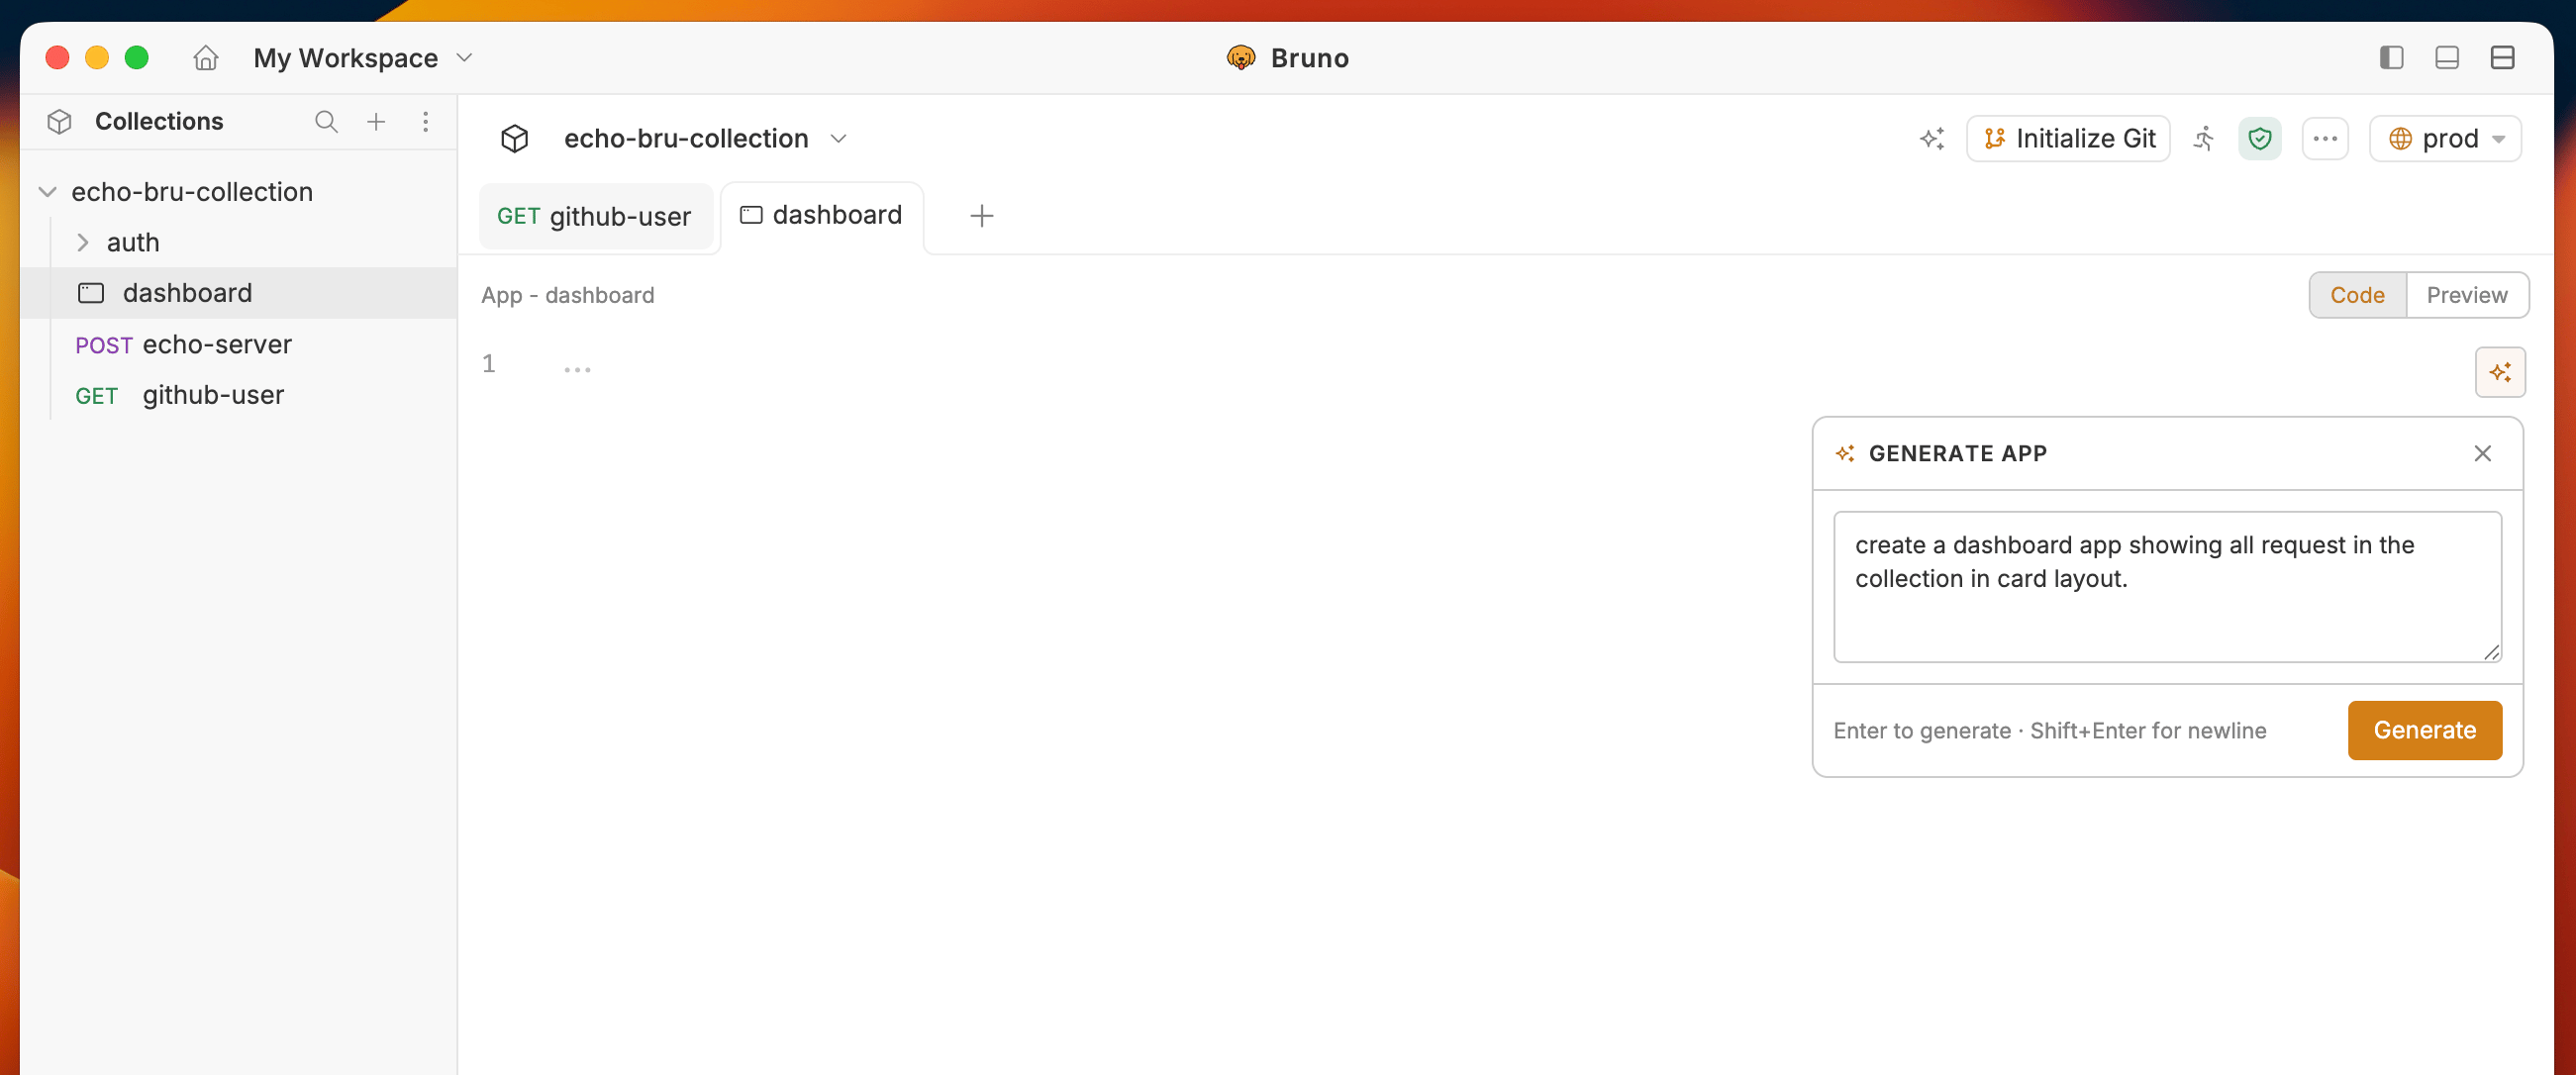Select dashboard app in sidebar
Viewport: 2576px width, 1075px height.
239,293
